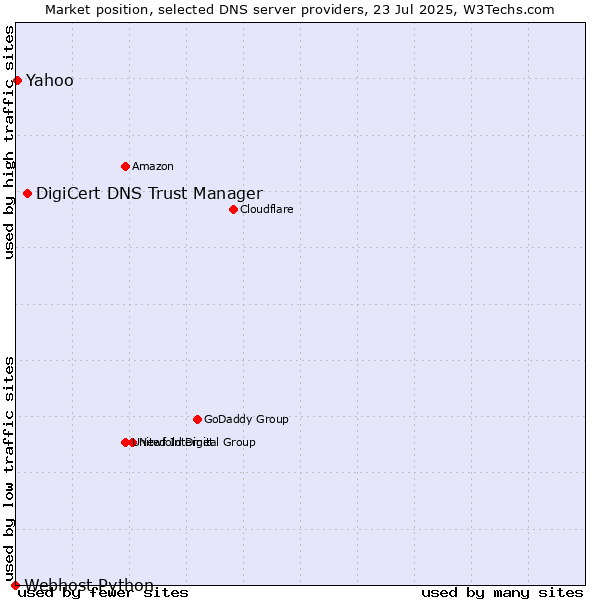Select the 'Amazon' label text

point(153,166)
